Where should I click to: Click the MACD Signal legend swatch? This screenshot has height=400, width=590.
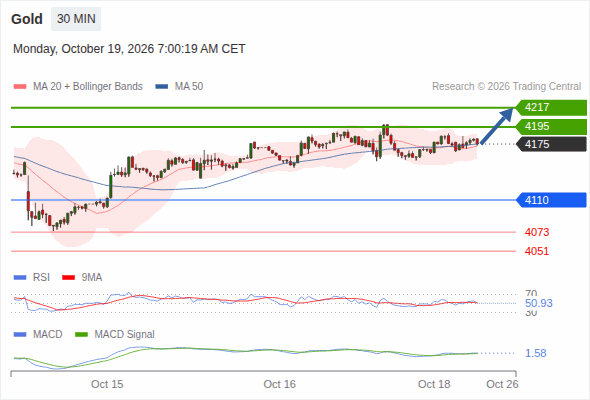[81, 335]
